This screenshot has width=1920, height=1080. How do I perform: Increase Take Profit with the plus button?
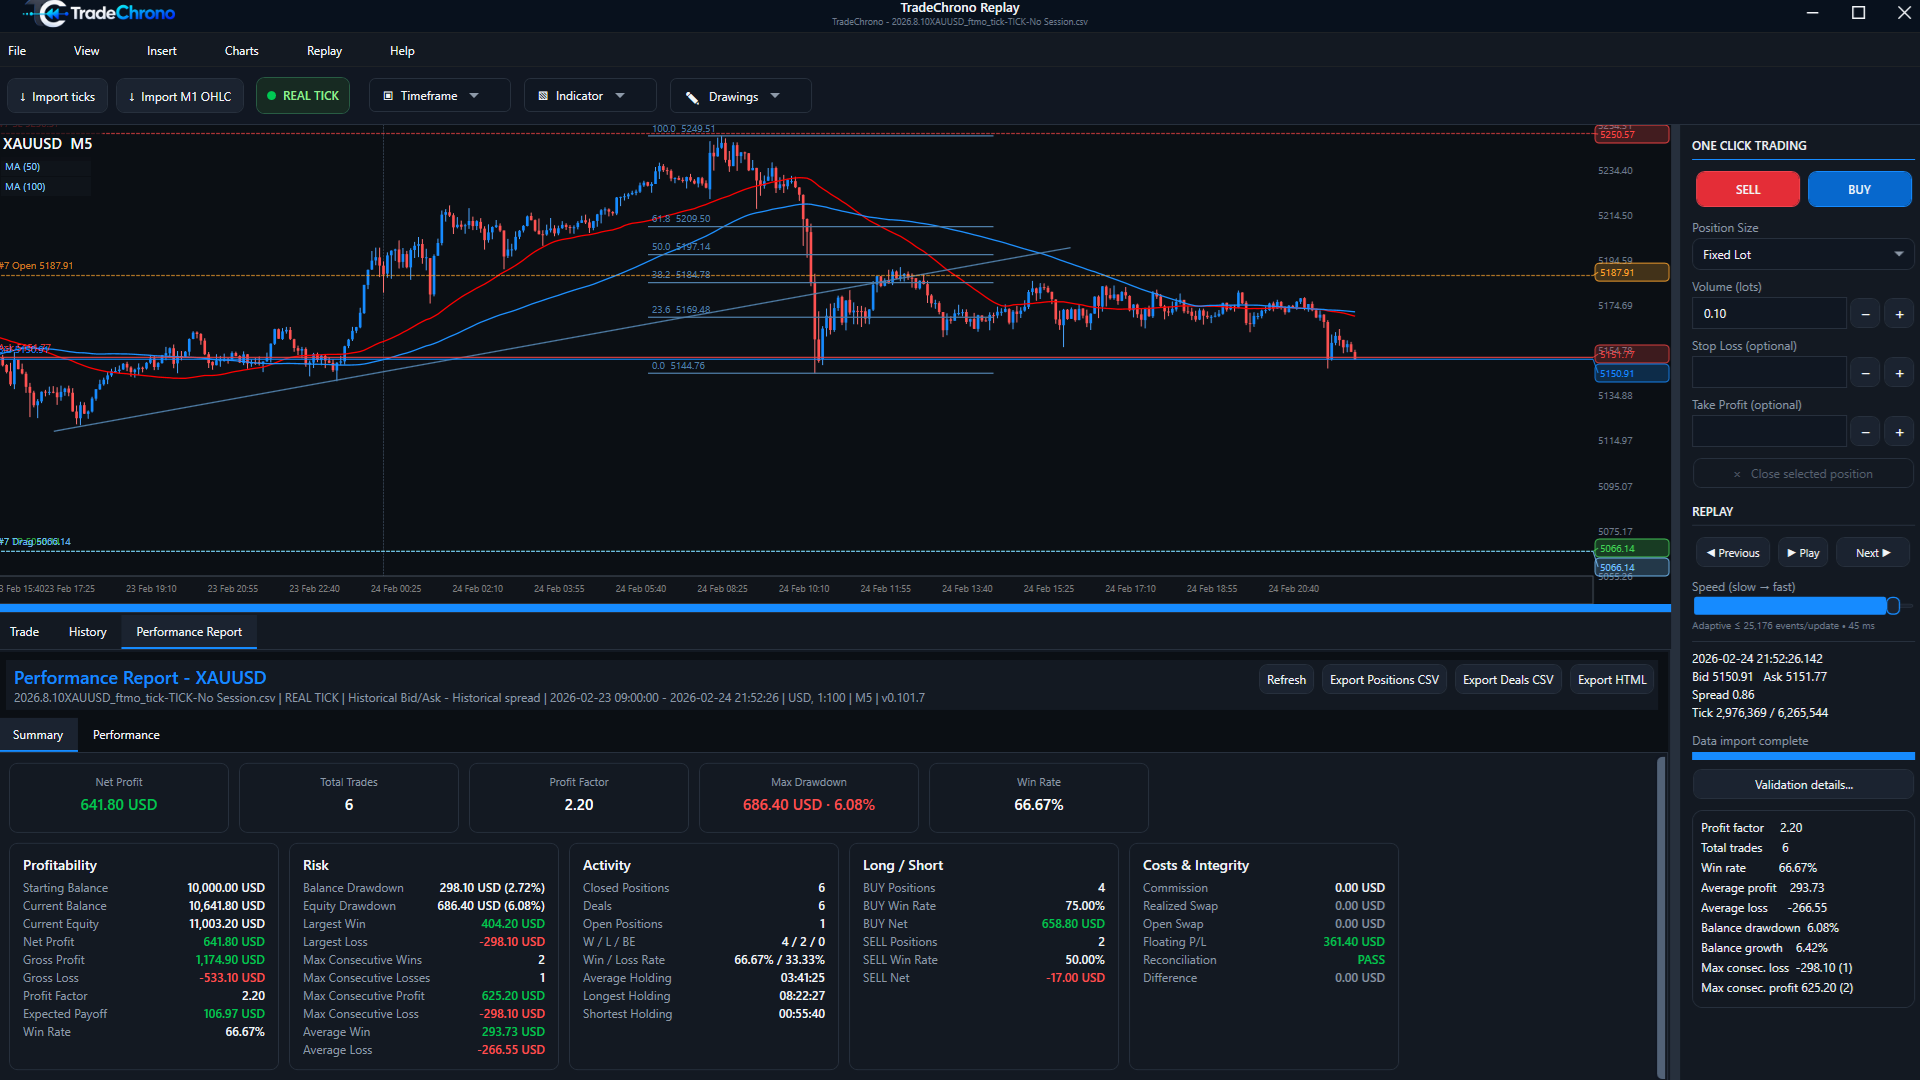1899,432
